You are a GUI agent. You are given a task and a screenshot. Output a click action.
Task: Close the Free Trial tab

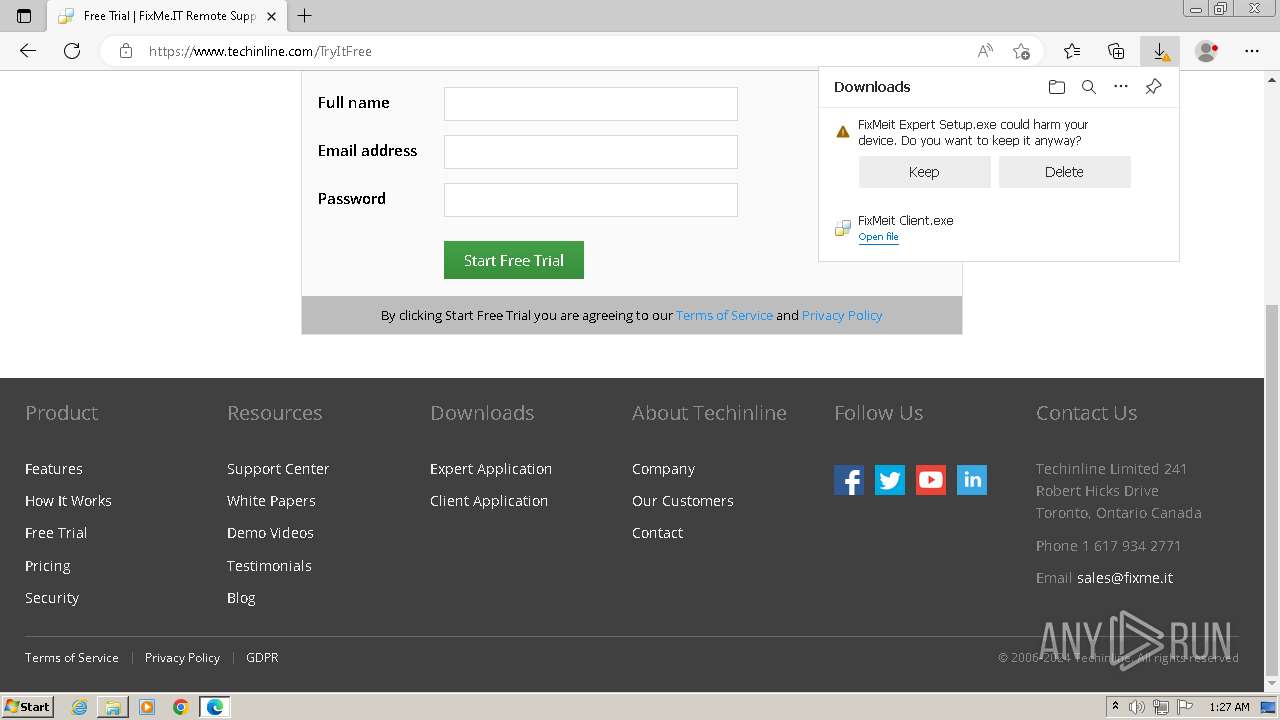click(x=271, y=16)
